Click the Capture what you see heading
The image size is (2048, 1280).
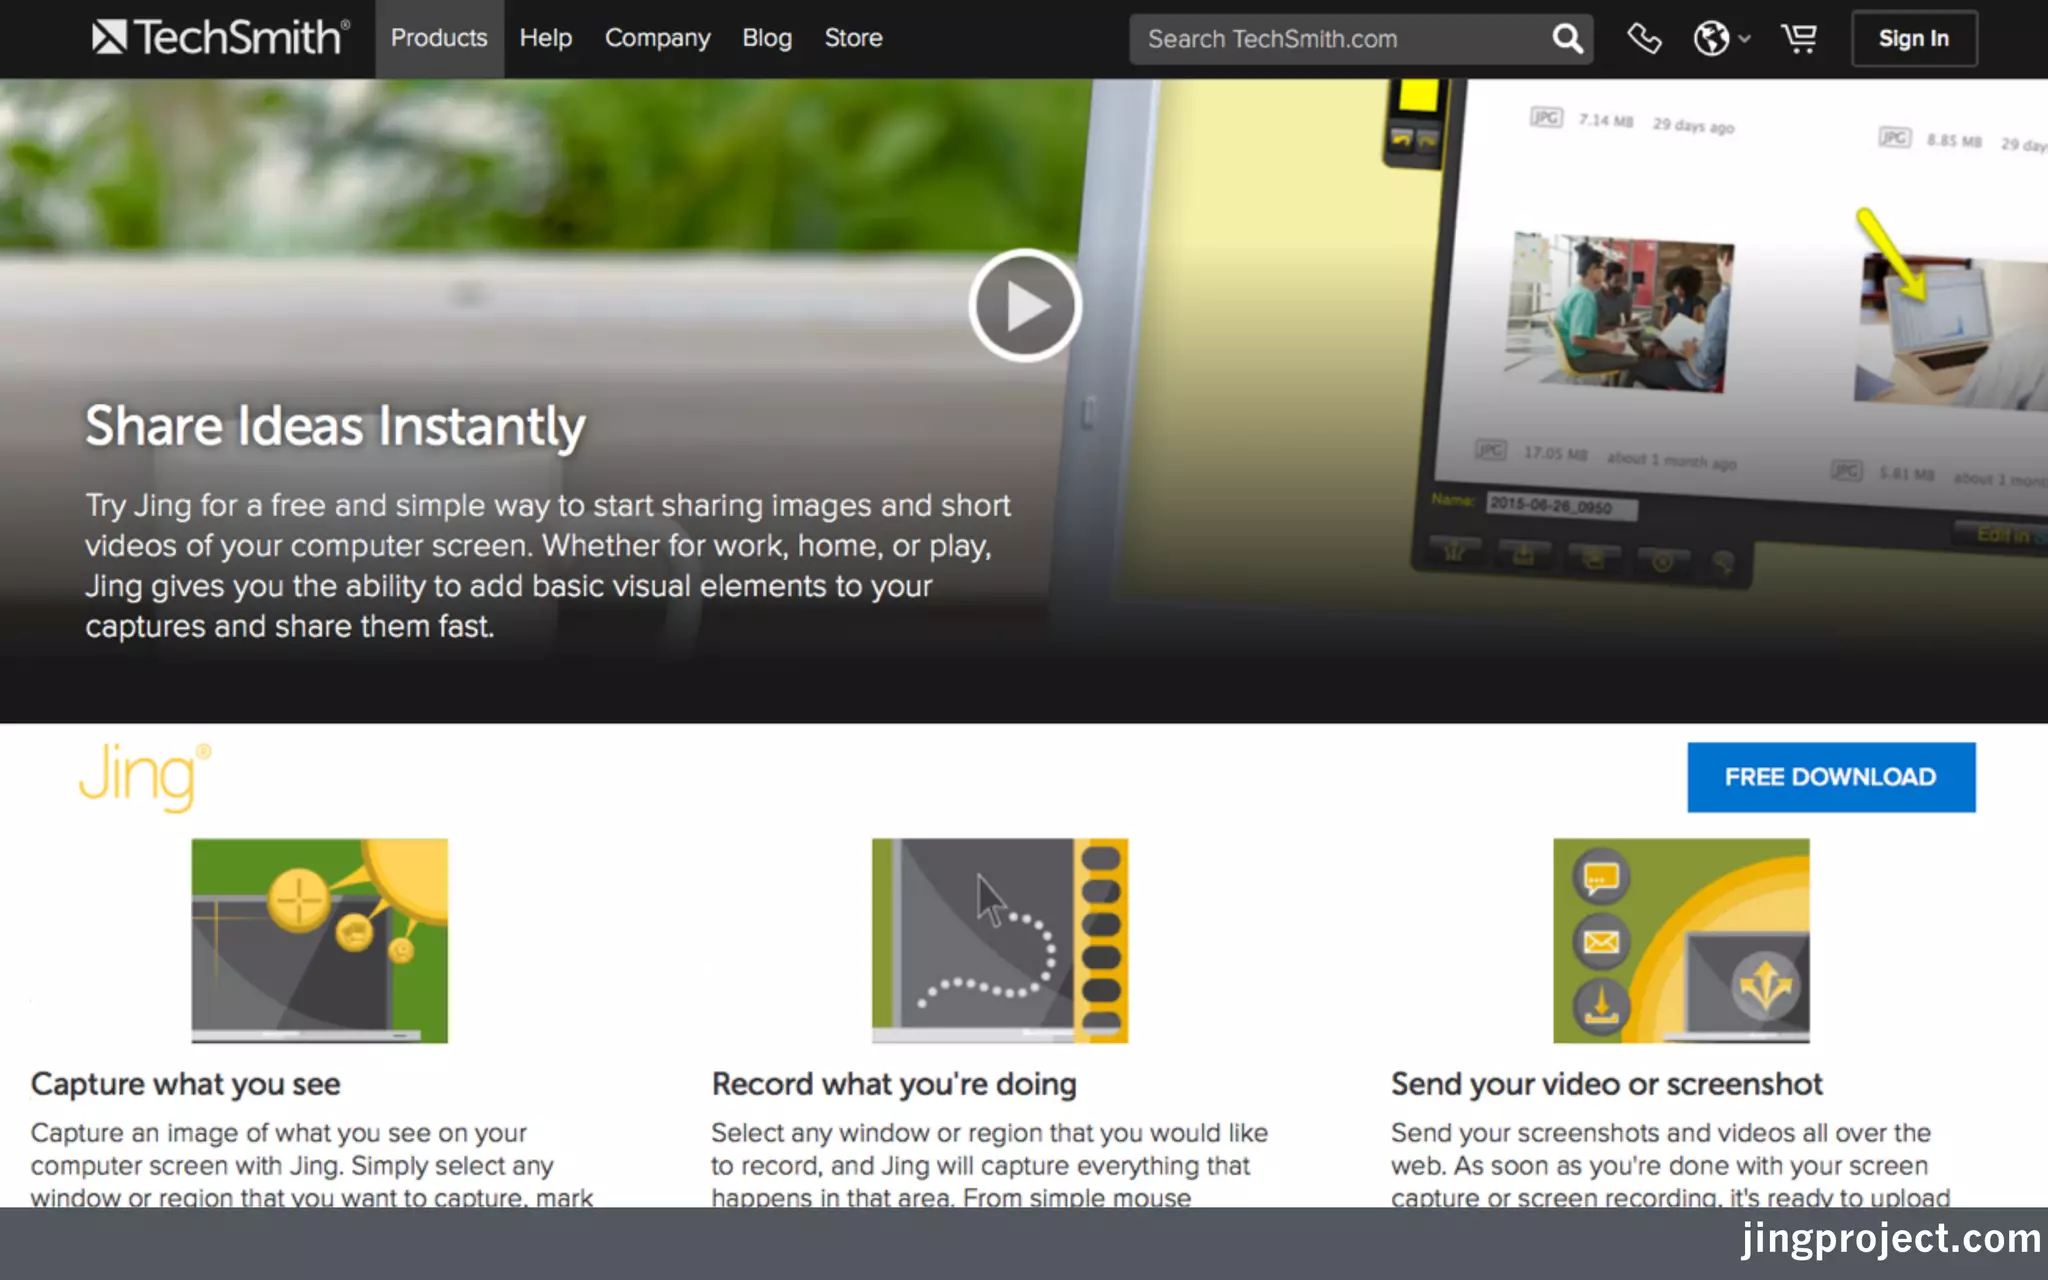[x=186, y=1084]
